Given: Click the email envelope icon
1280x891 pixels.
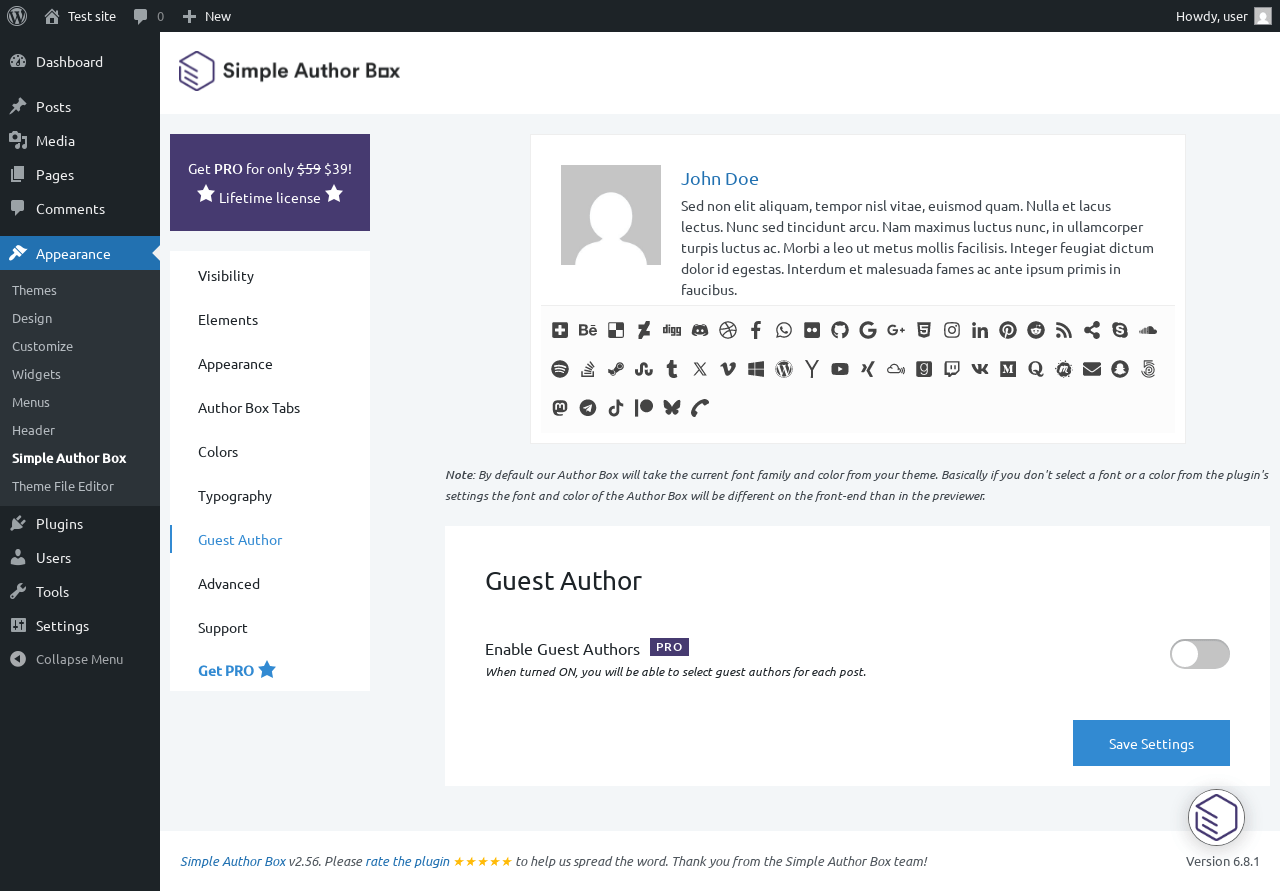Looking at the screenshot, I should click(x=1092, y=369).
